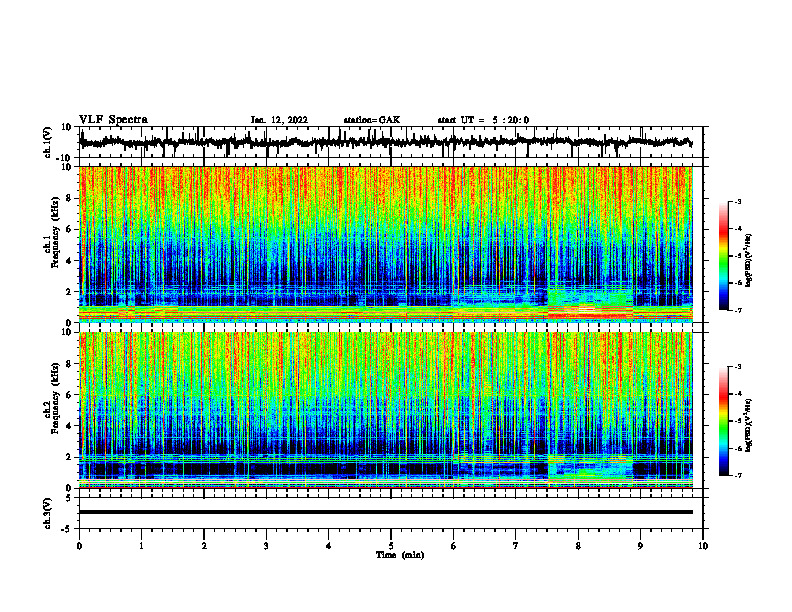Viewport: 792px width, 612px height.
Task: Click the ch.1 colorbar "log(PSD)" unit label
Action: 749,261
